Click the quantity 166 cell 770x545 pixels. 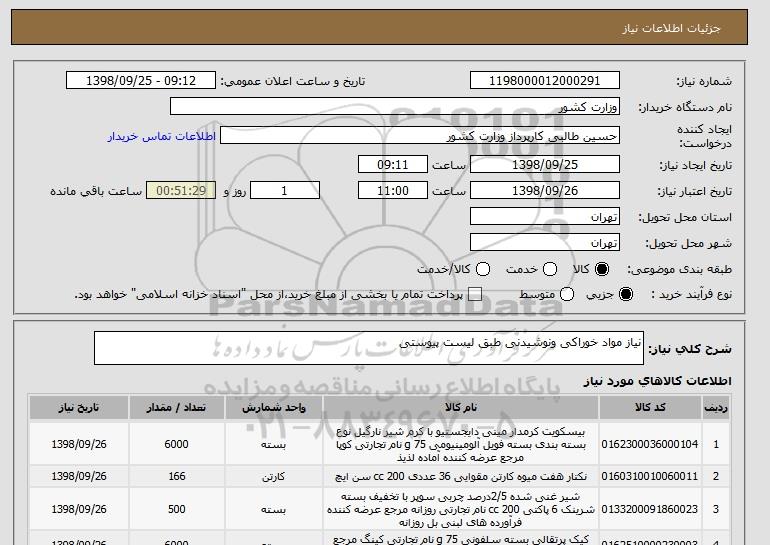(176, 476)
